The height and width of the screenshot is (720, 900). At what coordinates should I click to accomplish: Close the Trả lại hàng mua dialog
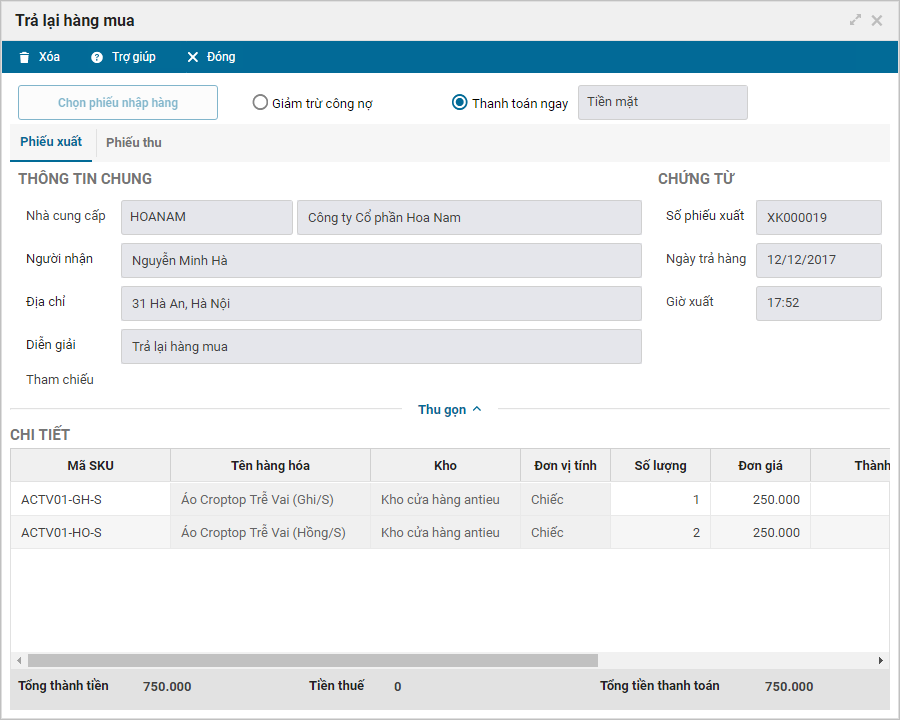coord(877,21)
